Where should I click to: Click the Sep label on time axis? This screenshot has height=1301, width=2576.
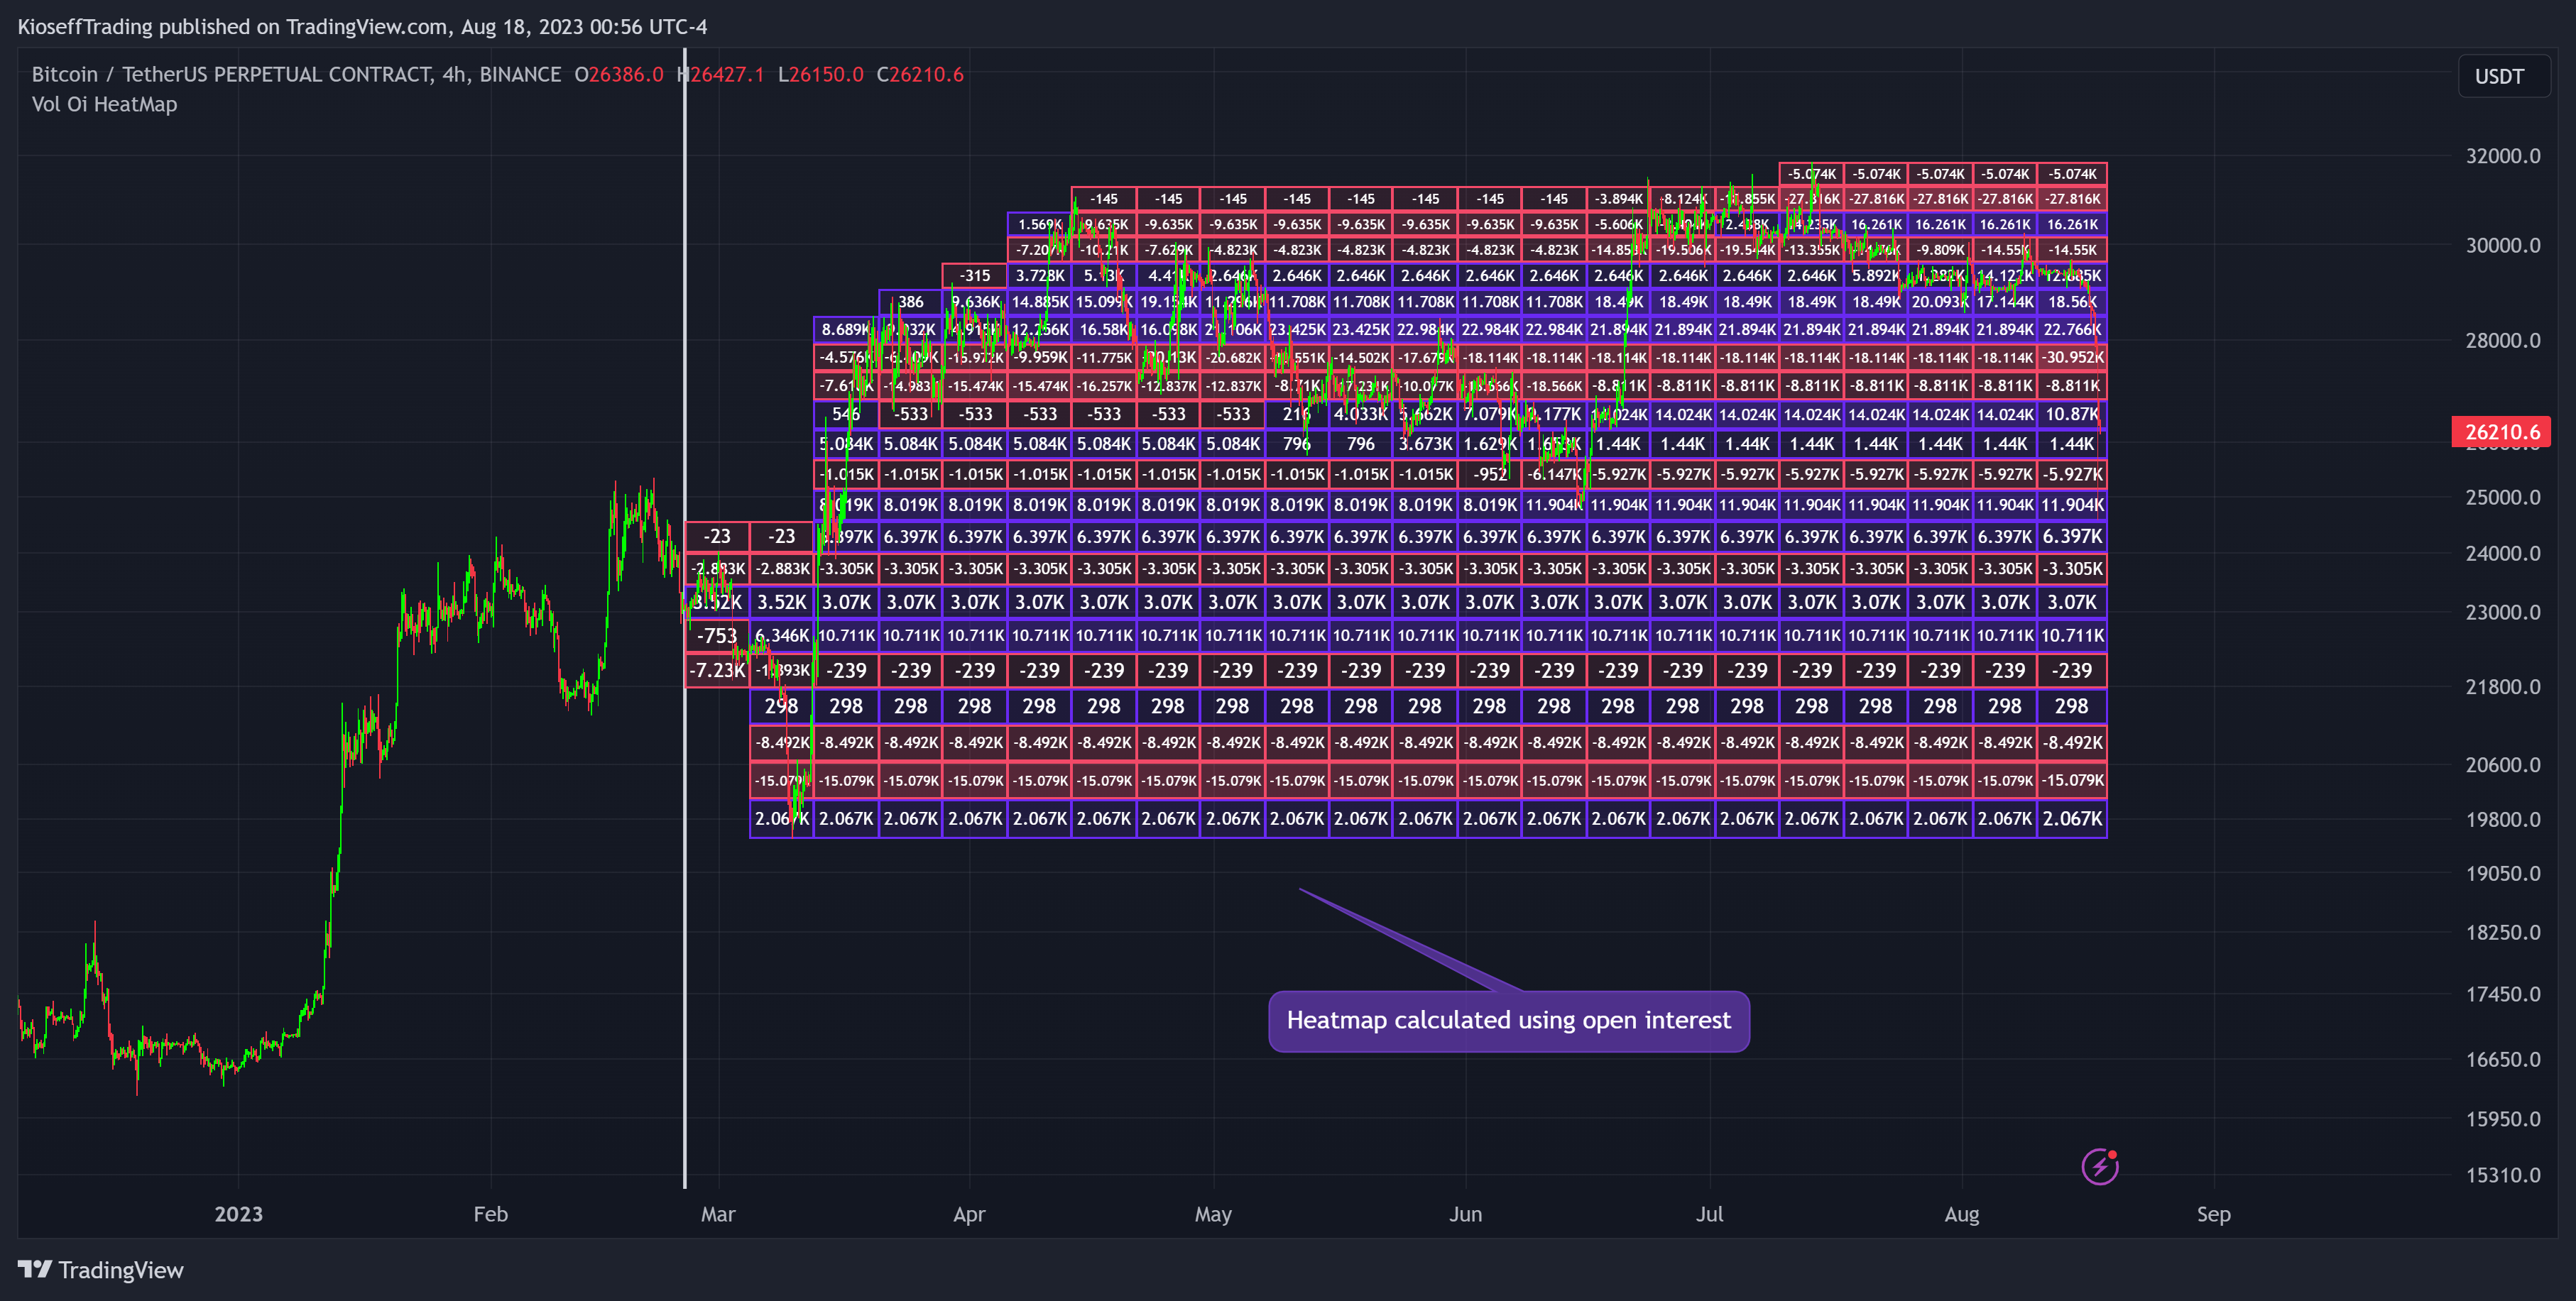(2213, 1214)
